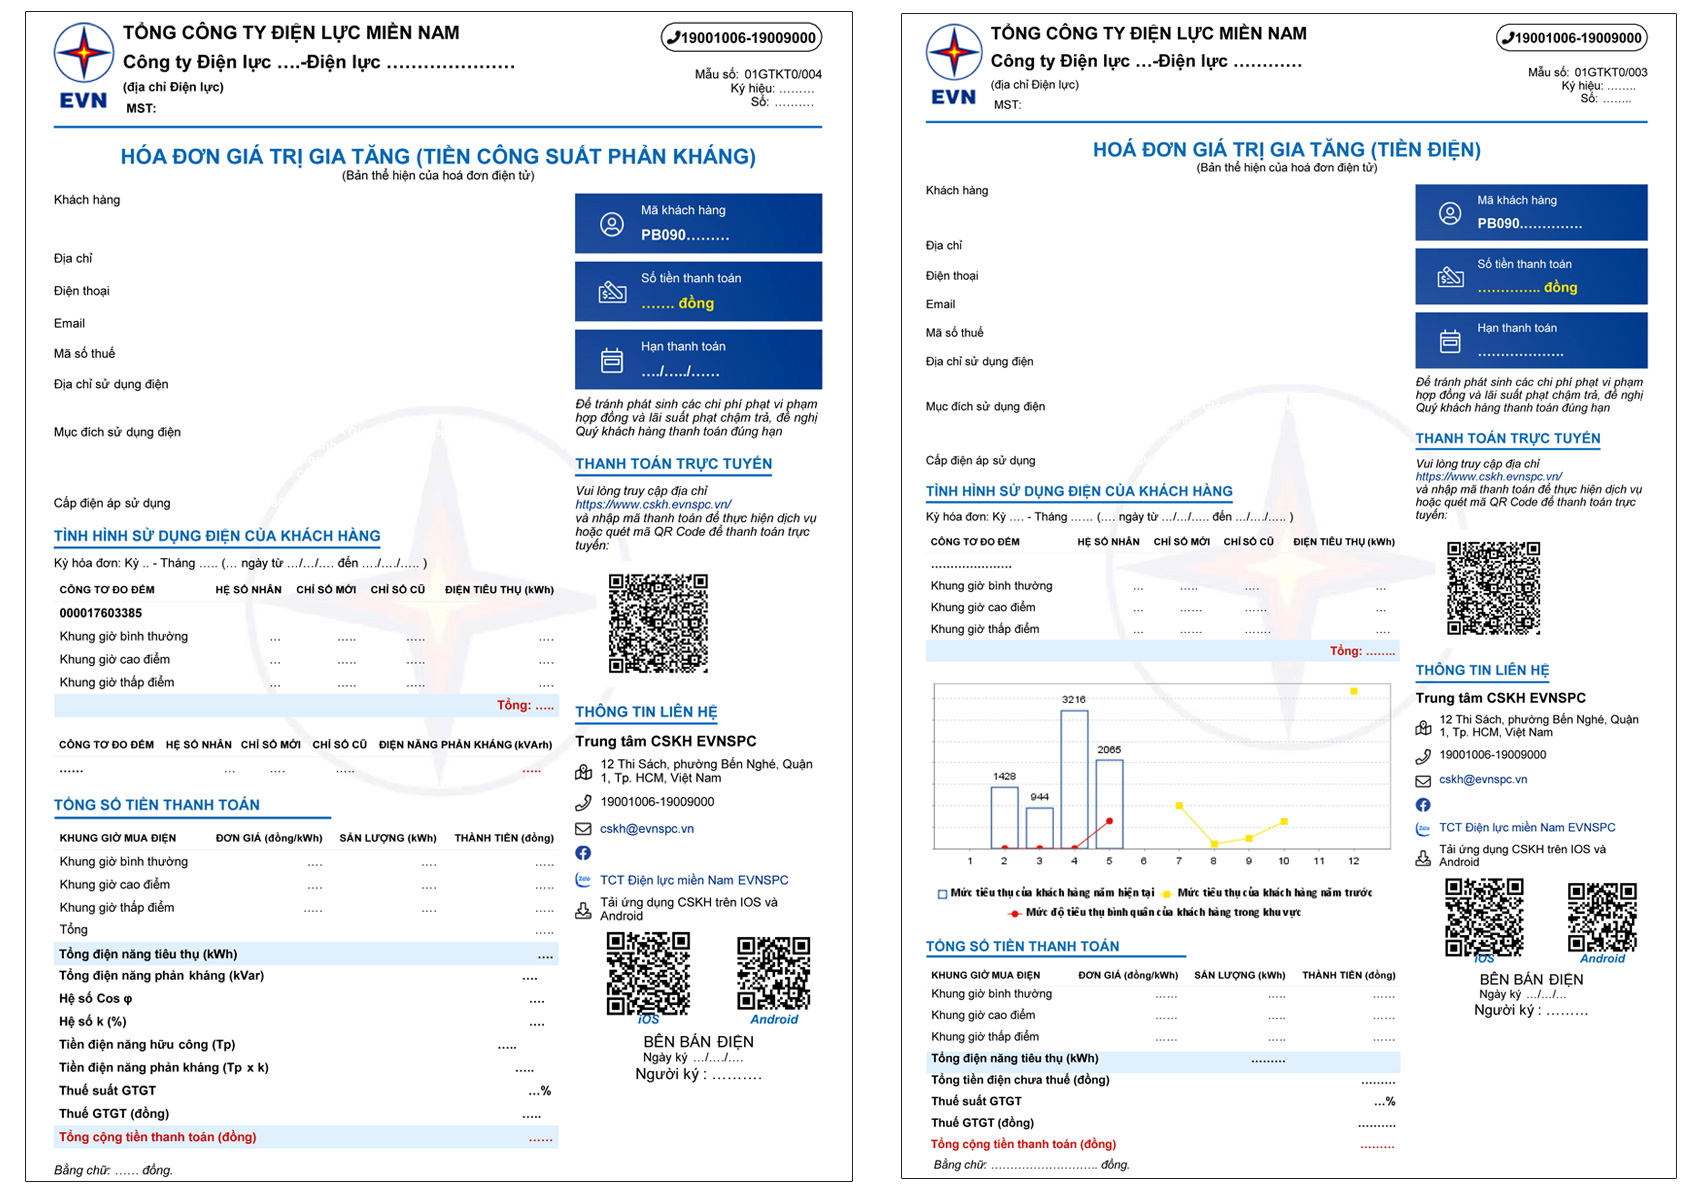Click the chart bar labeled 2065
This screenshot has height=1191, width=1701.
click(1109, 805)
